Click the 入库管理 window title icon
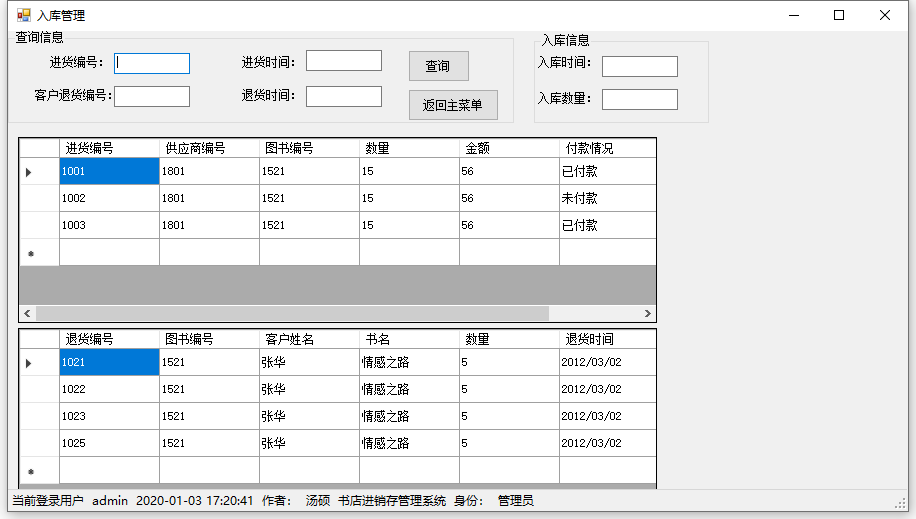Screen dimensions: 916x519 [x=23, y=15]
